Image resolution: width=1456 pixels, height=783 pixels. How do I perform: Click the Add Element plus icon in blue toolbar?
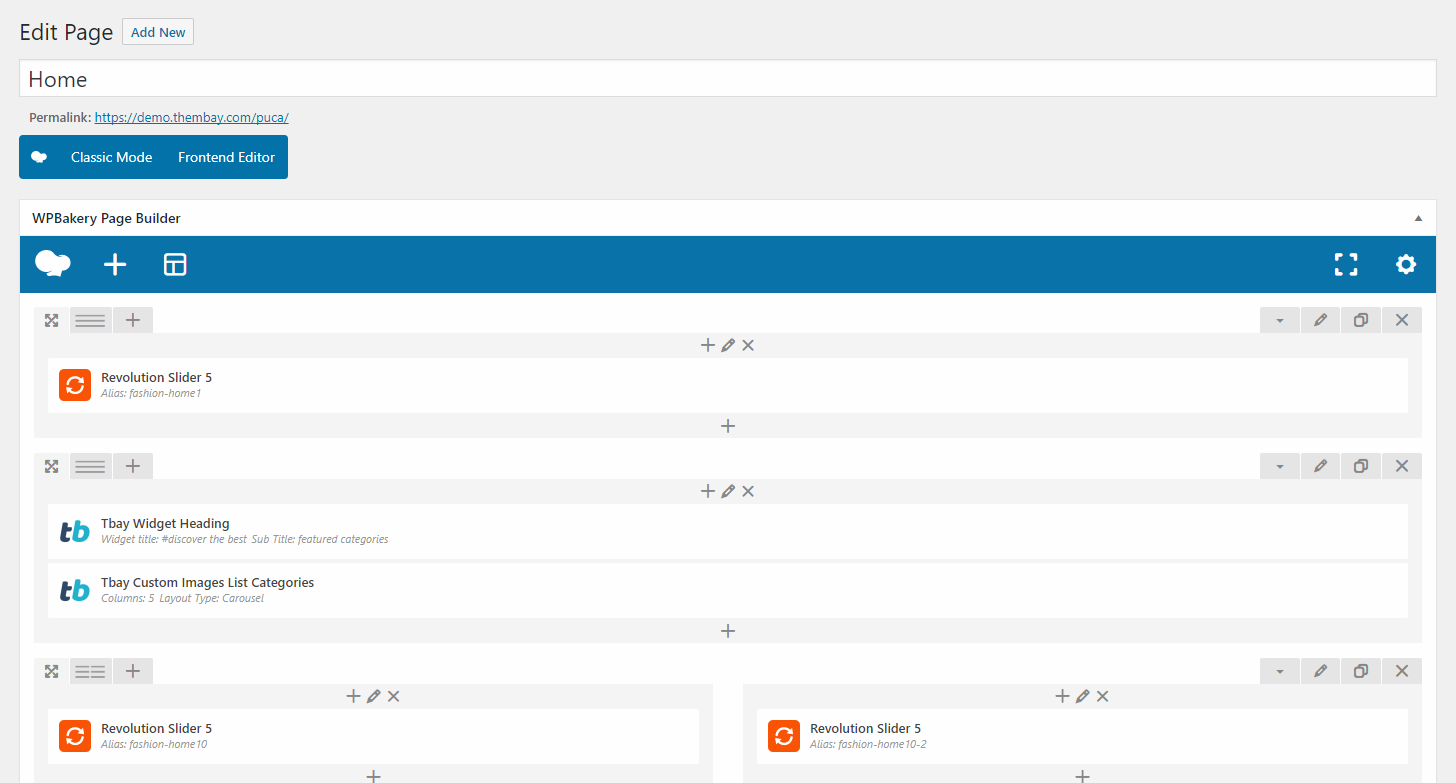[115, 264]
